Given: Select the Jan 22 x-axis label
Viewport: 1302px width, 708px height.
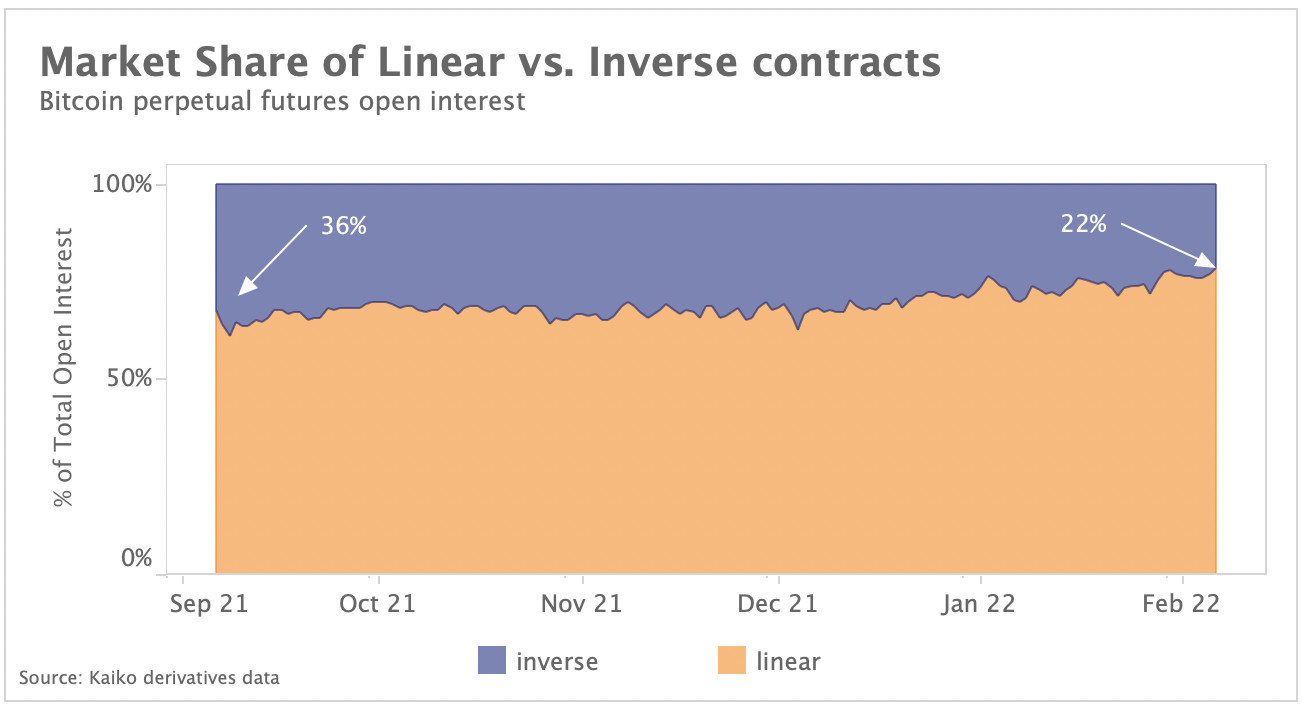Looking at the screenshot, I should pyautogui.click(x=981, y=604).
